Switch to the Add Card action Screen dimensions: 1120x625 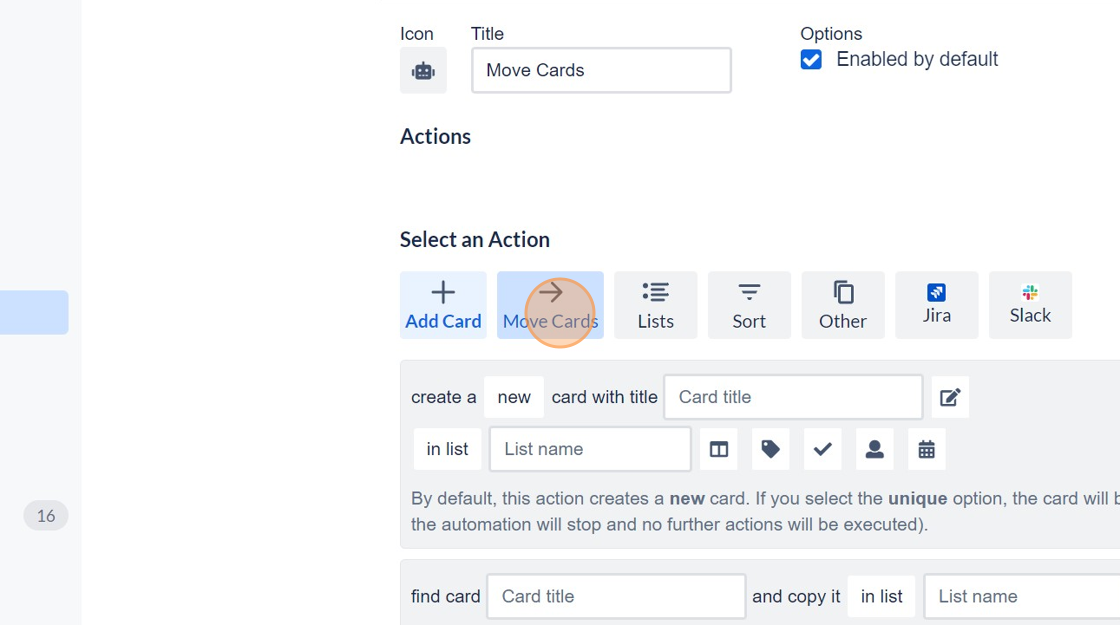[x=443, y=304]
